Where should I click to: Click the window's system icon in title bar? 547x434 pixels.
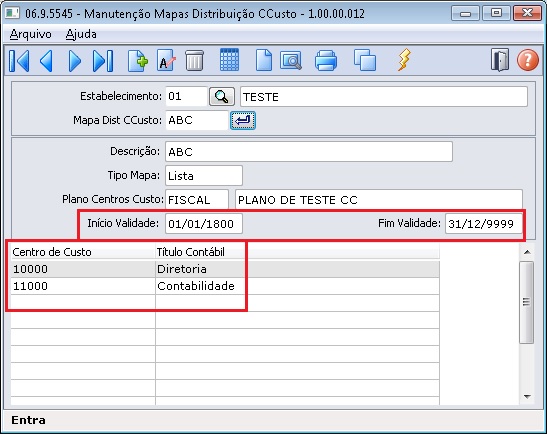pos(13,13)
